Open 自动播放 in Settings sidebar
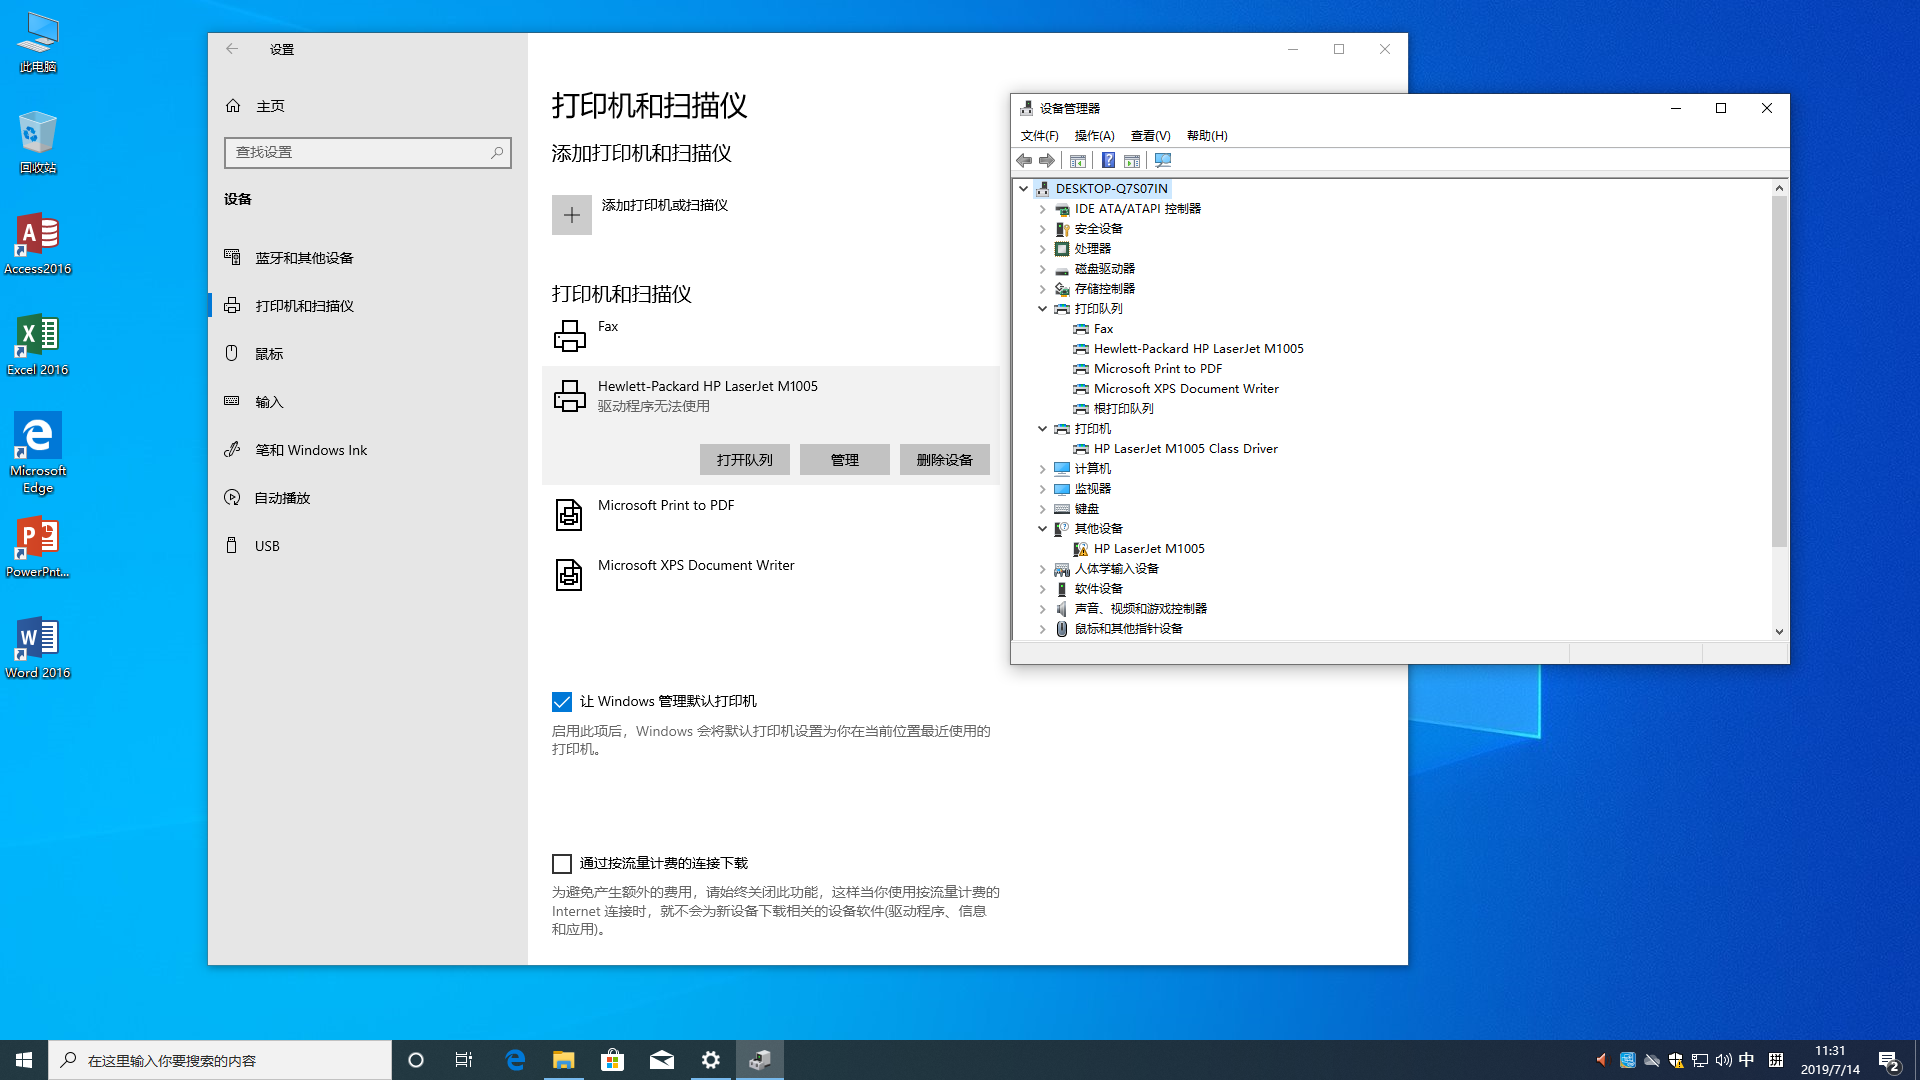 368,498
